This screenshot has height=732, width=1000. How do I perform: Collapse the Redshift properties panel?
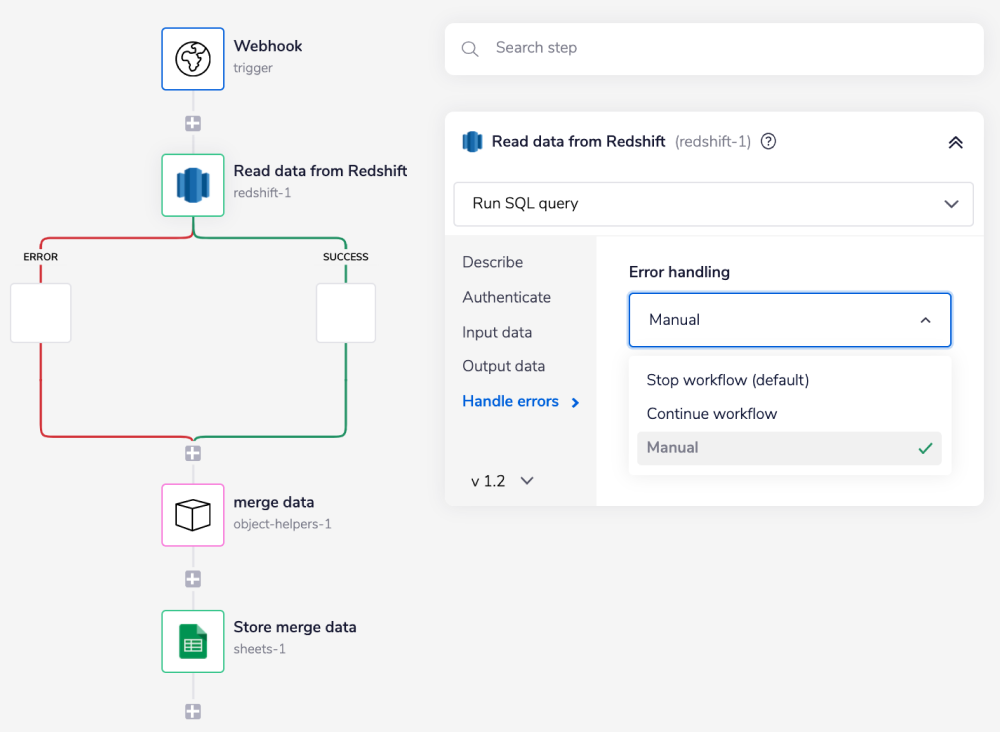(x=955, y=142)
